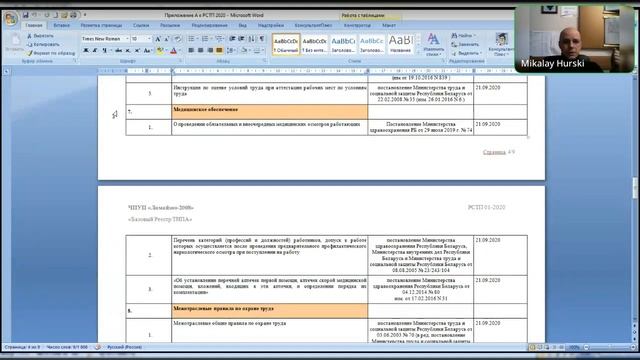
Task: Click the table move handle near the pasted table
Action: [x=528, y=138]
